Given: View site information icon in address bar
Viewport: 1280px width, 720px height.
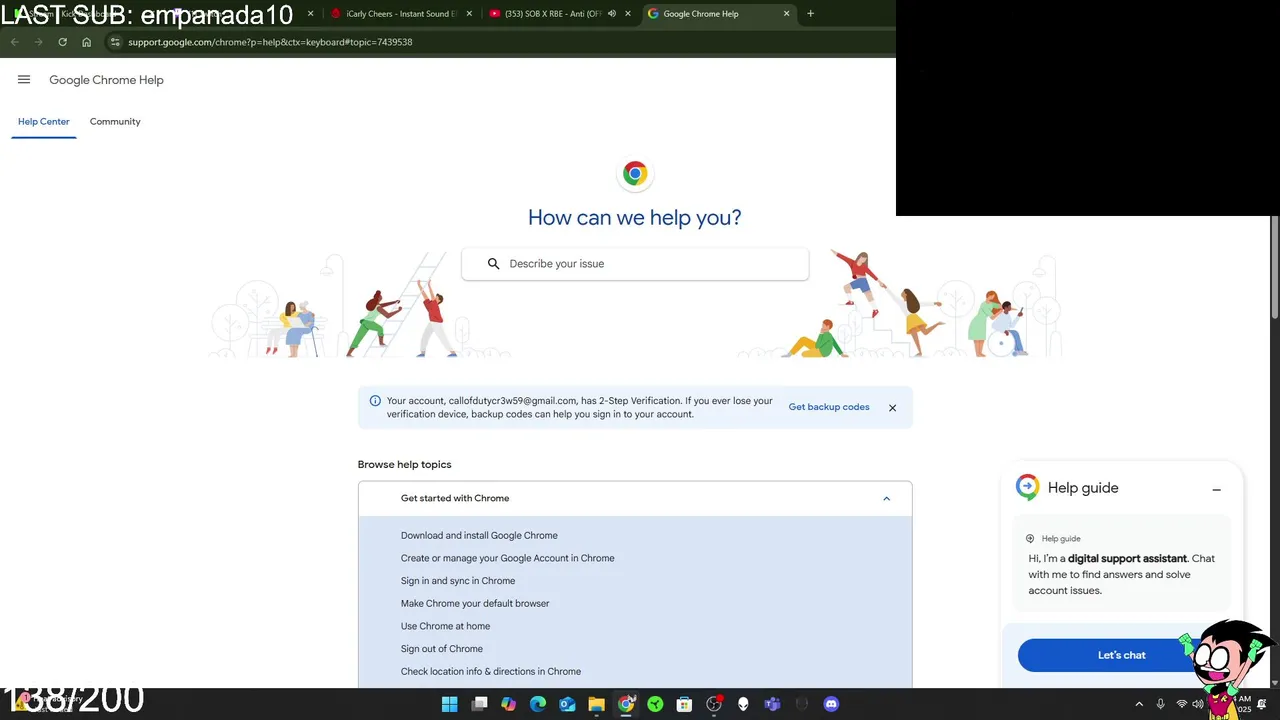Looking at the screenshot, I should [x=115, y=42].
